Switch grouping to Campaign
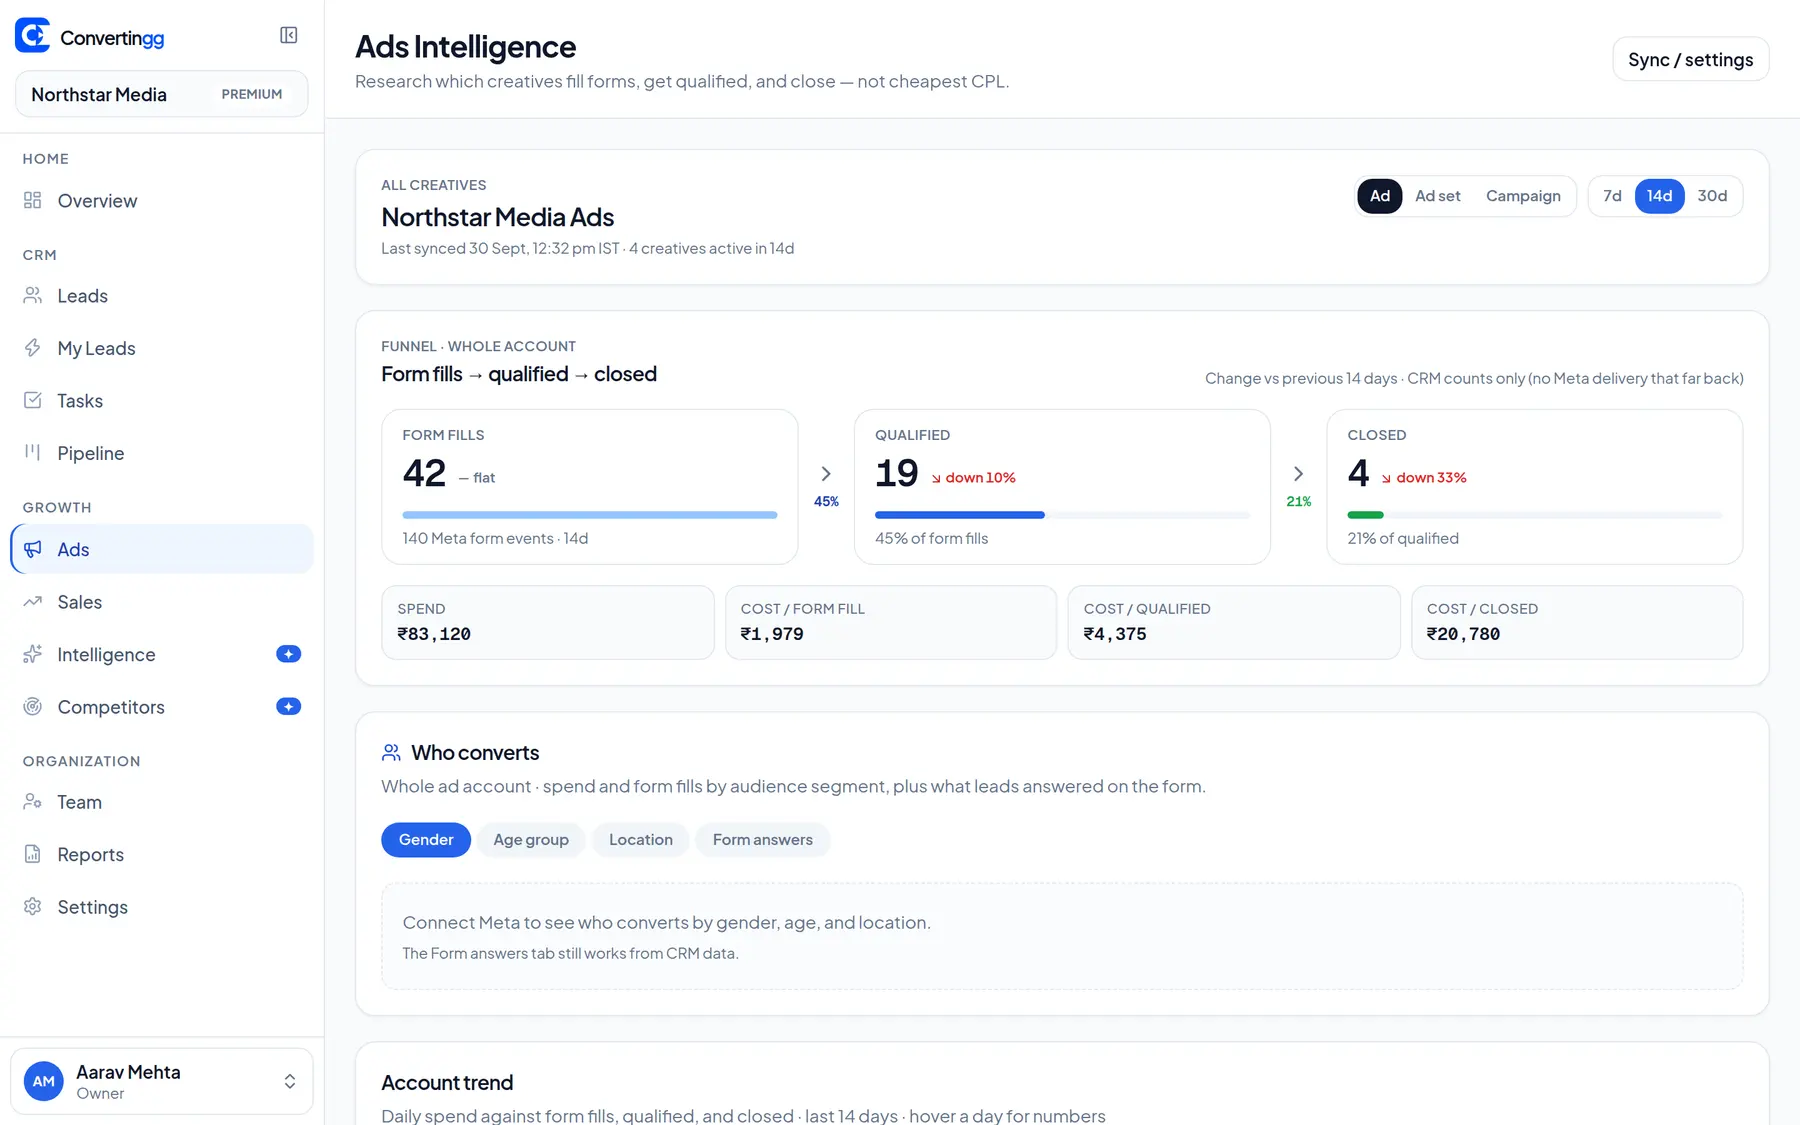Viewport: 1800px width, 1125px height. [x=1523, y=196]
